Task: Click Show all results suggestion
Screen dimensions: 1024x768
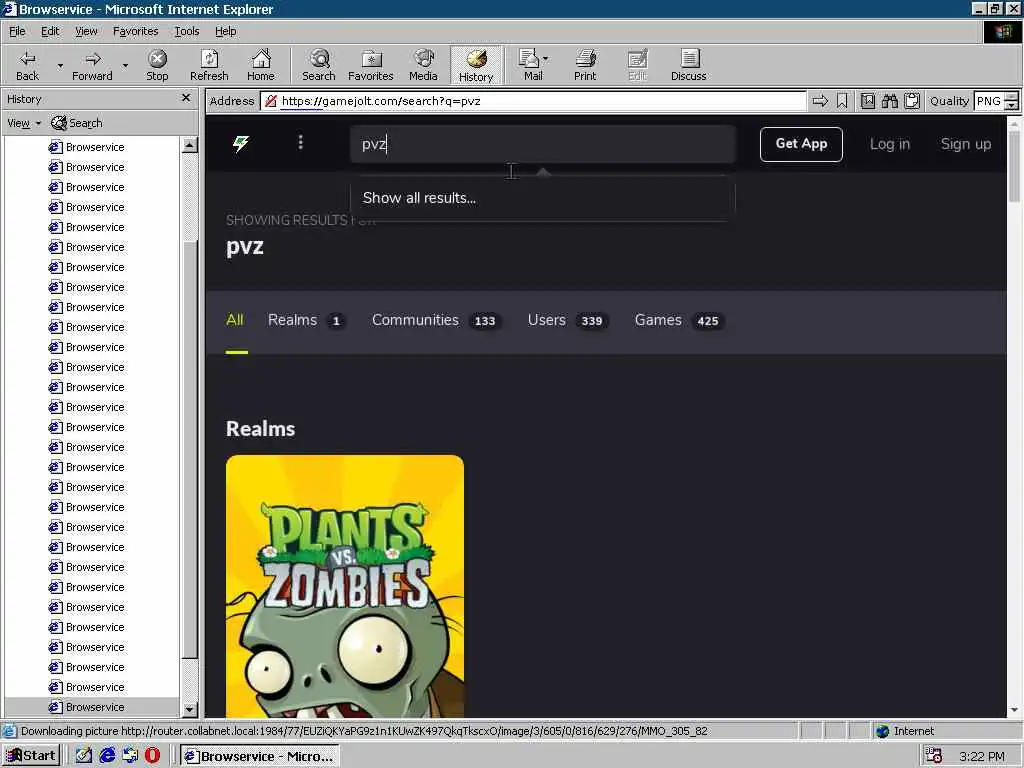Action: point(419,198)
